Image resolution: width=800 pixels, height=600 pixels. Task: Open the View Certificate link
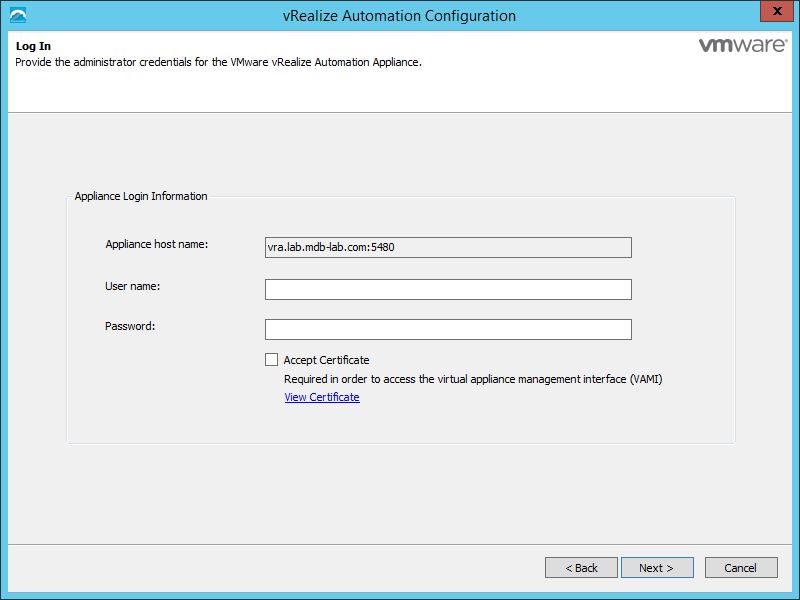tap(321, 397)
